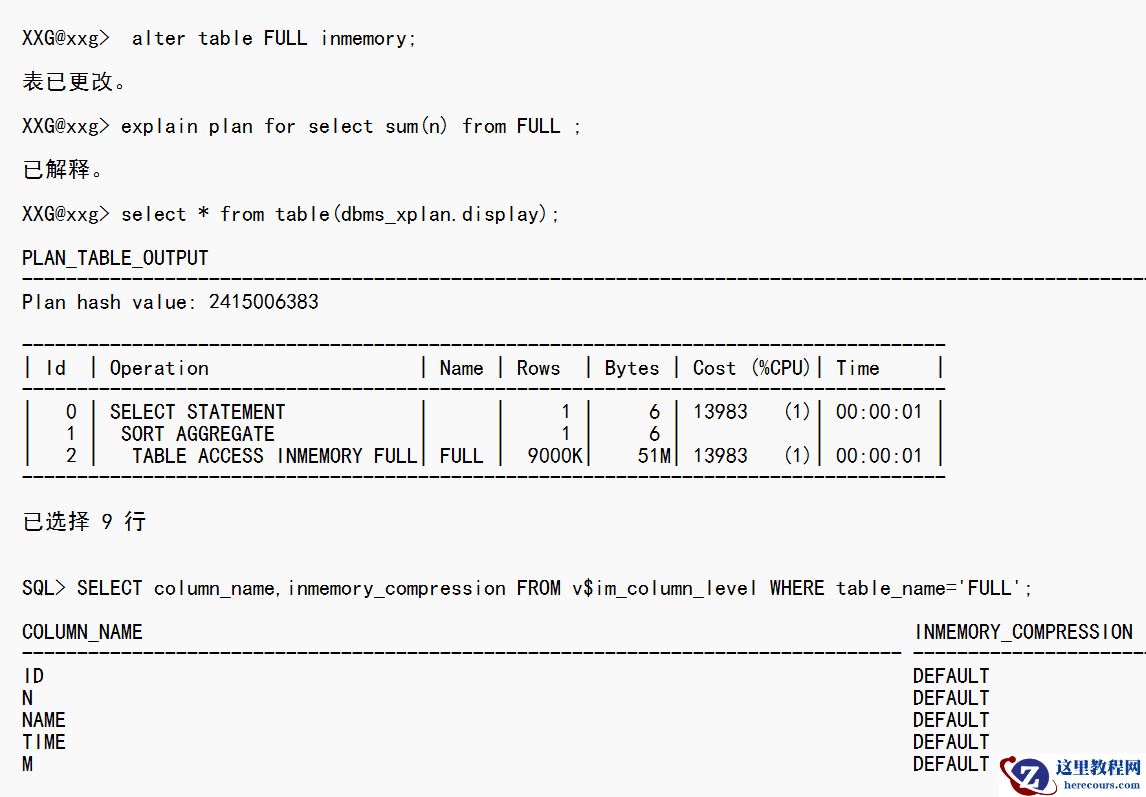1146x797 pixels.
Task: Click the red and blue watermark logo
Action: (x=1025, y=775)
